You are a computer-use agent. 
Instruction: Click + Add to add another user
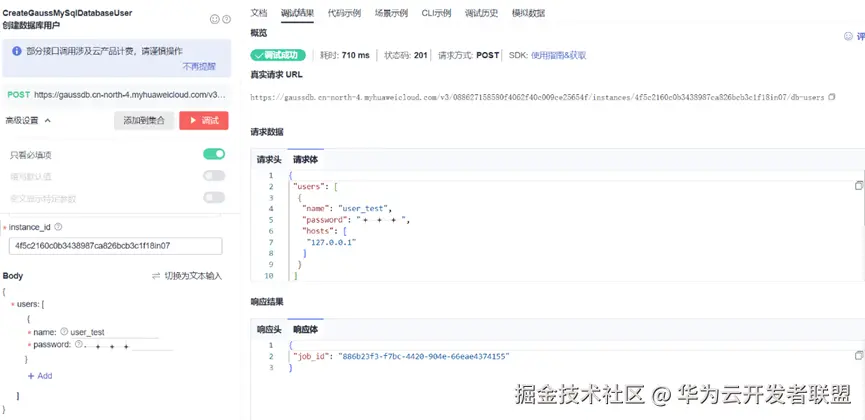[40, 376]
